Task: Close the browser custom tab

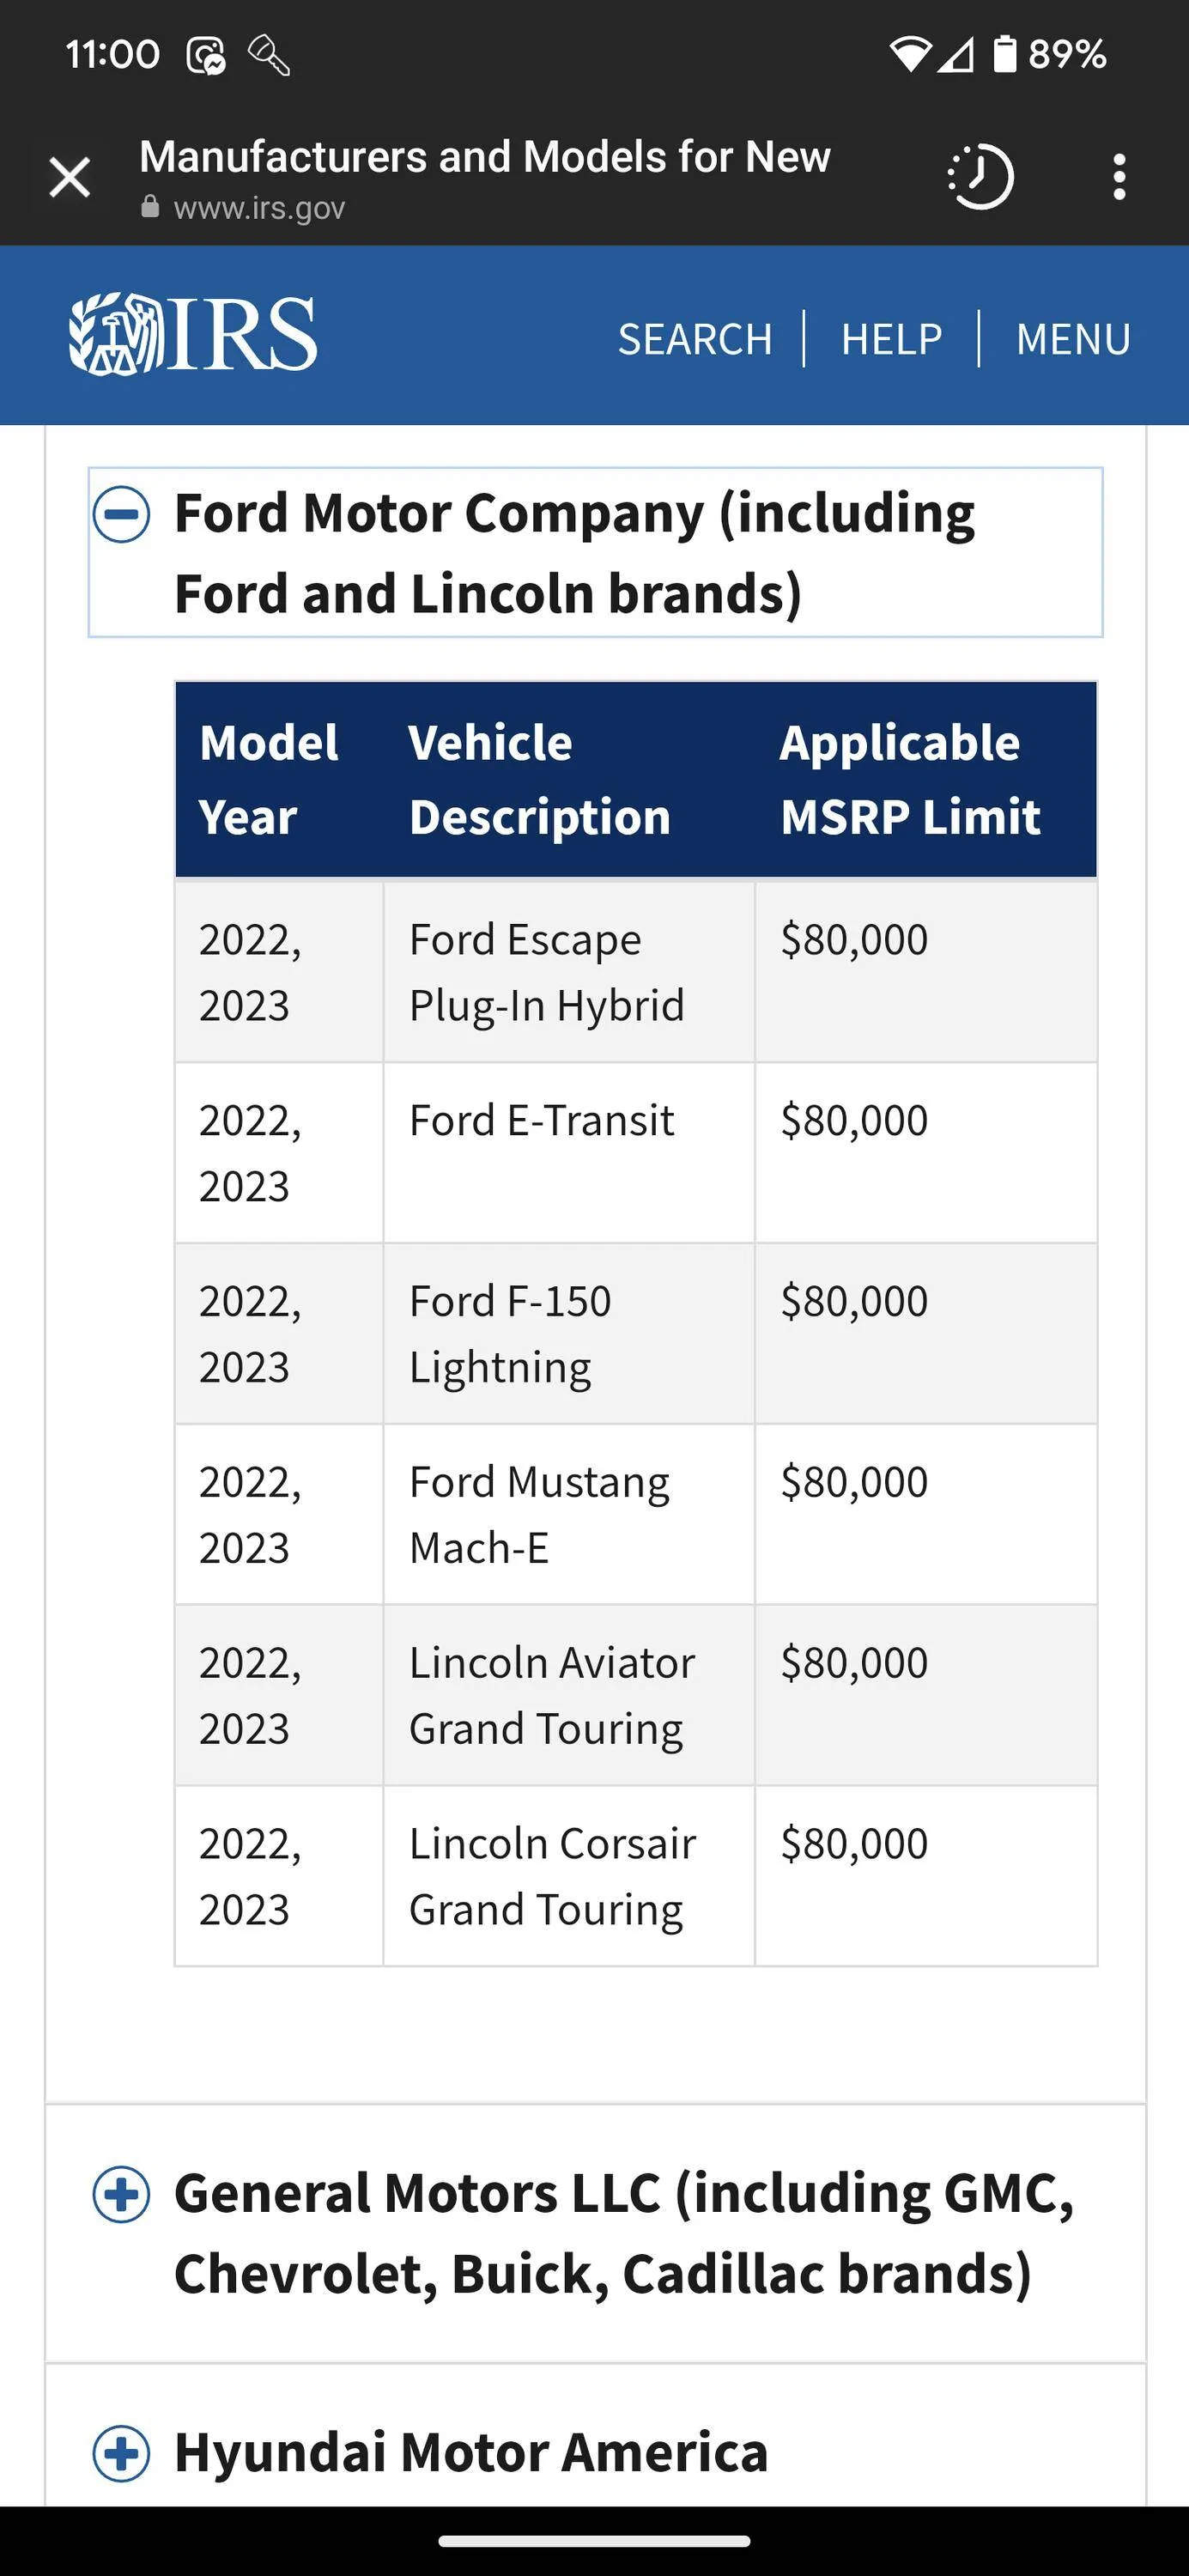Action: coord(70,178)
